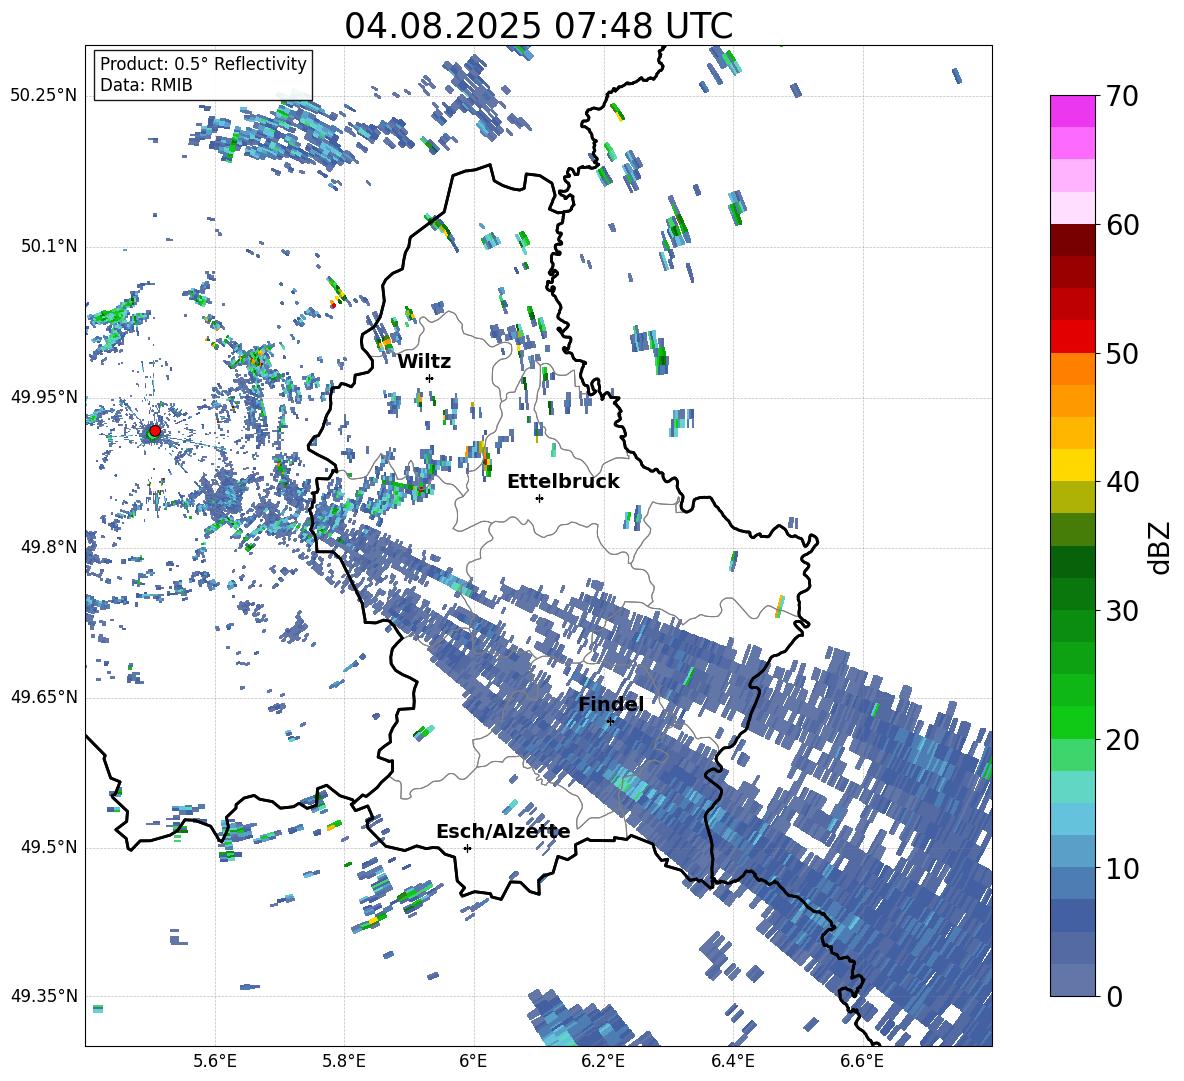The width and height of the screenshot is (1184, 1081).
Task: Click the 49.95°N latitude label
Action: pos(44,397)
